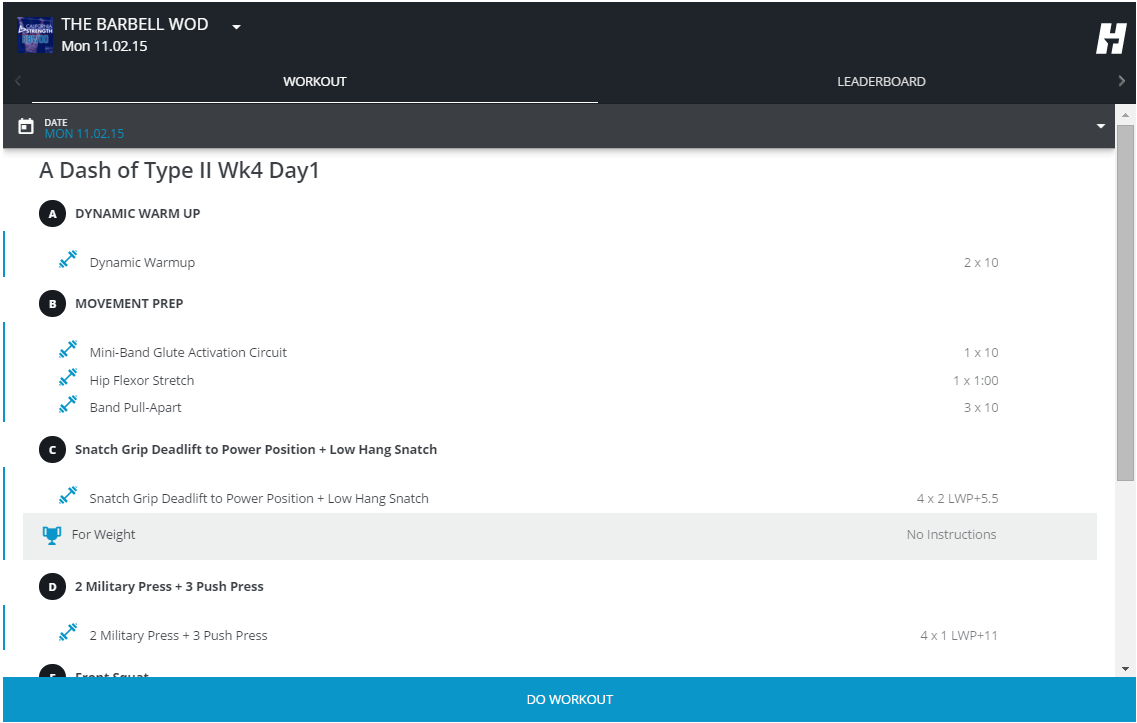Click the vertical scrollbar thumb
The image size is (1137, 723).
[1125, 303]
